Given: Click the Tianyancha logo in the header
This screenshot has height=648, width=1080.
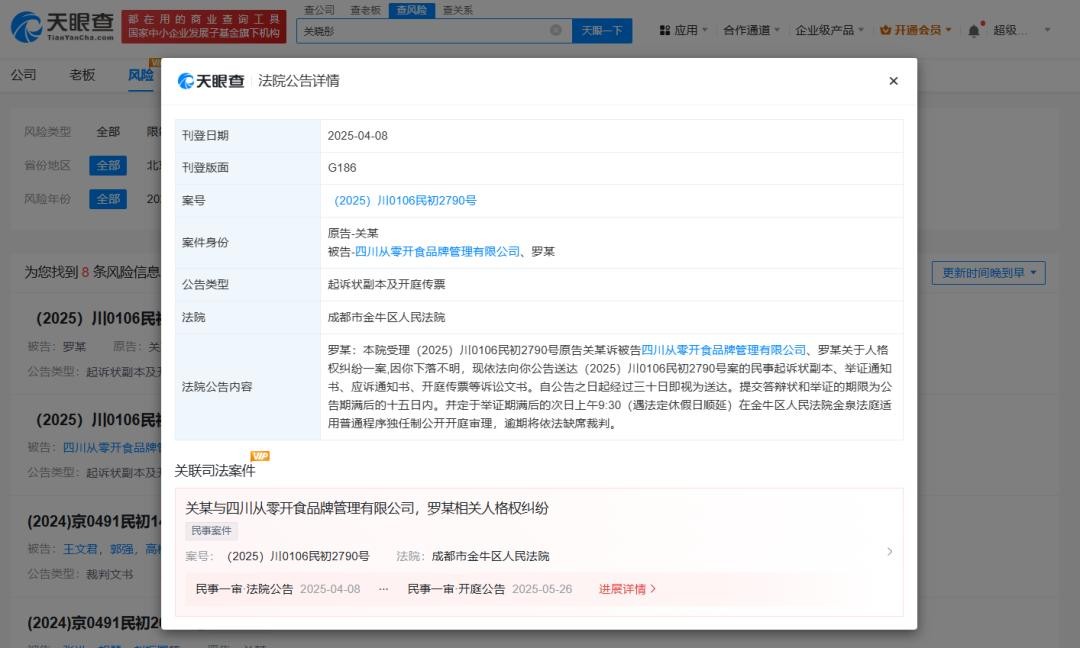Looking at the screenshot, I should pos(62,27).
